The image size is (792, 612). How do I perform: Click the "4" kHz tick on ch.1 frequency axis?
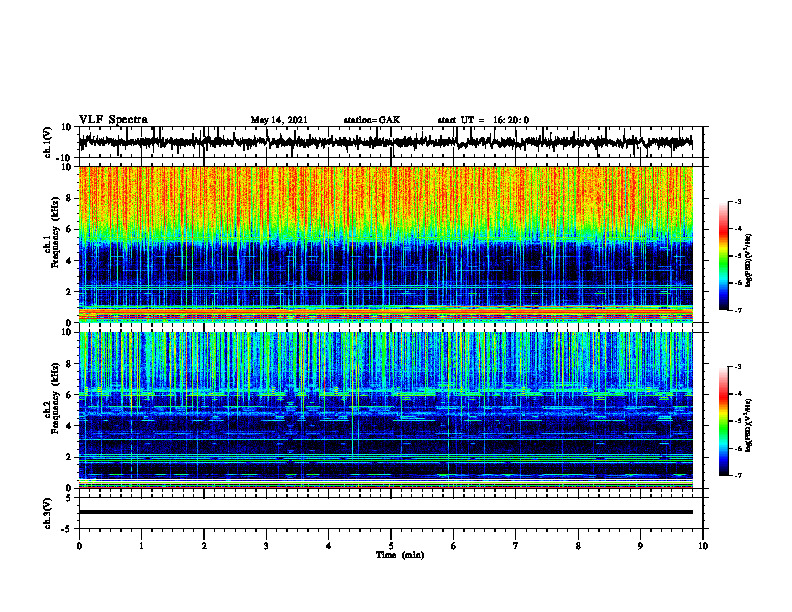coord(70,261)
